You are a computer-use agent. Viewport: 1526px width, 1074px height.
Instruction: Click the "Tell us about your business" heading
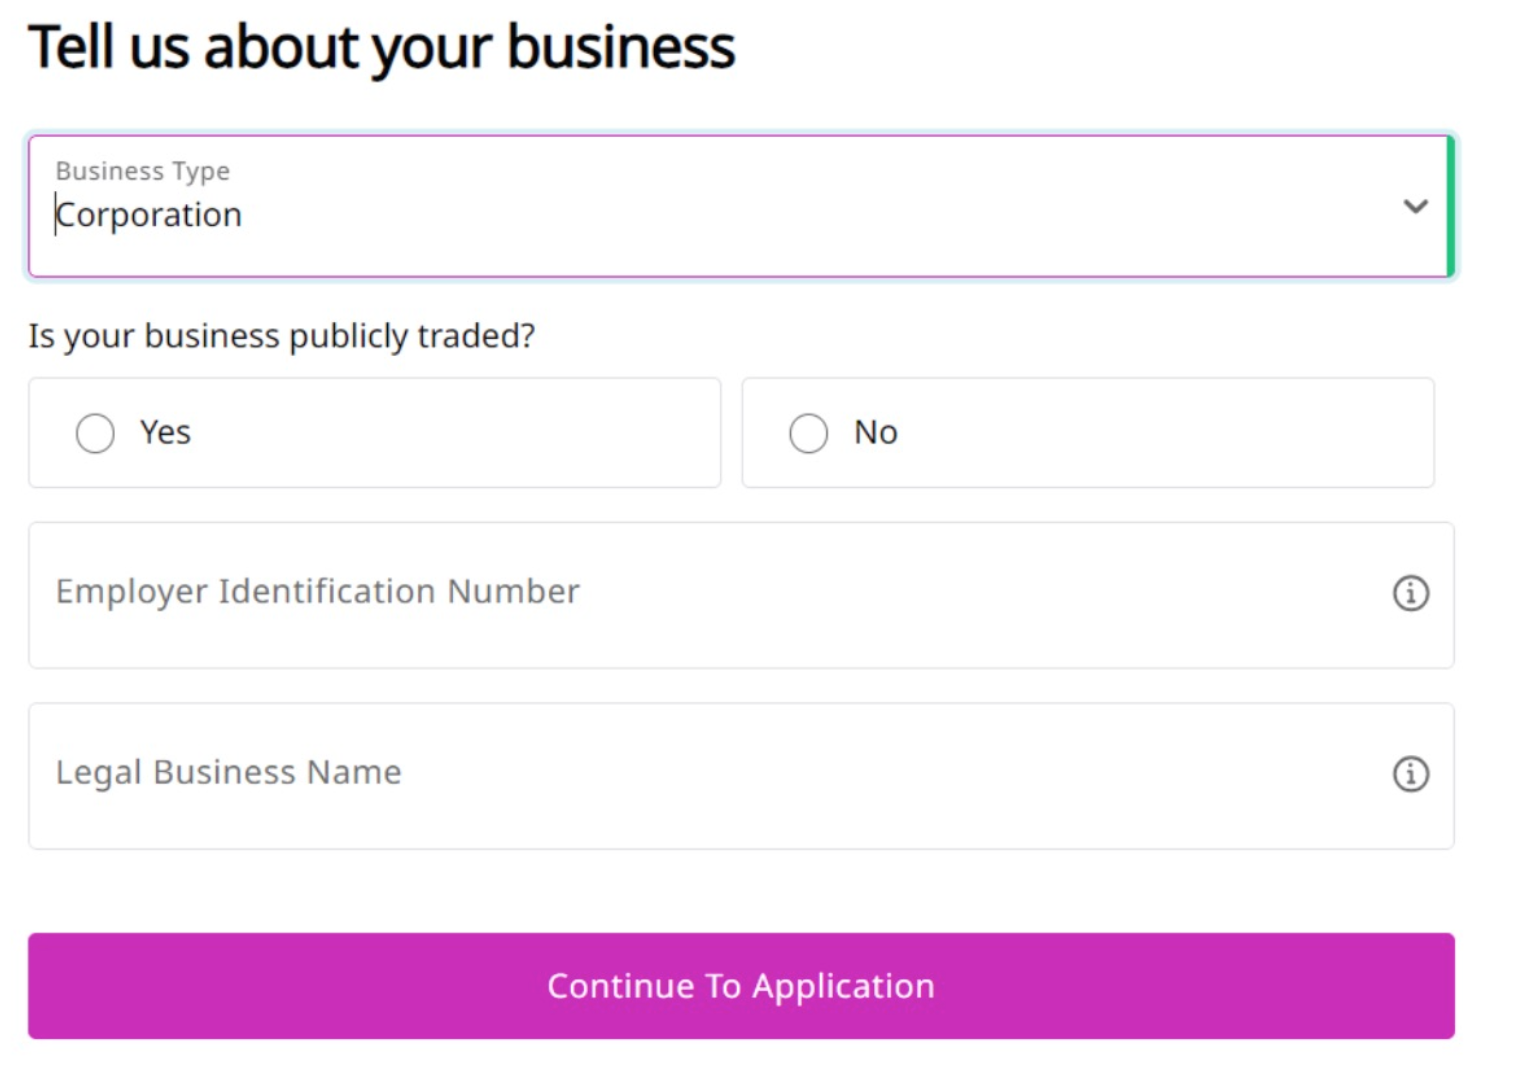coord(381,47)
